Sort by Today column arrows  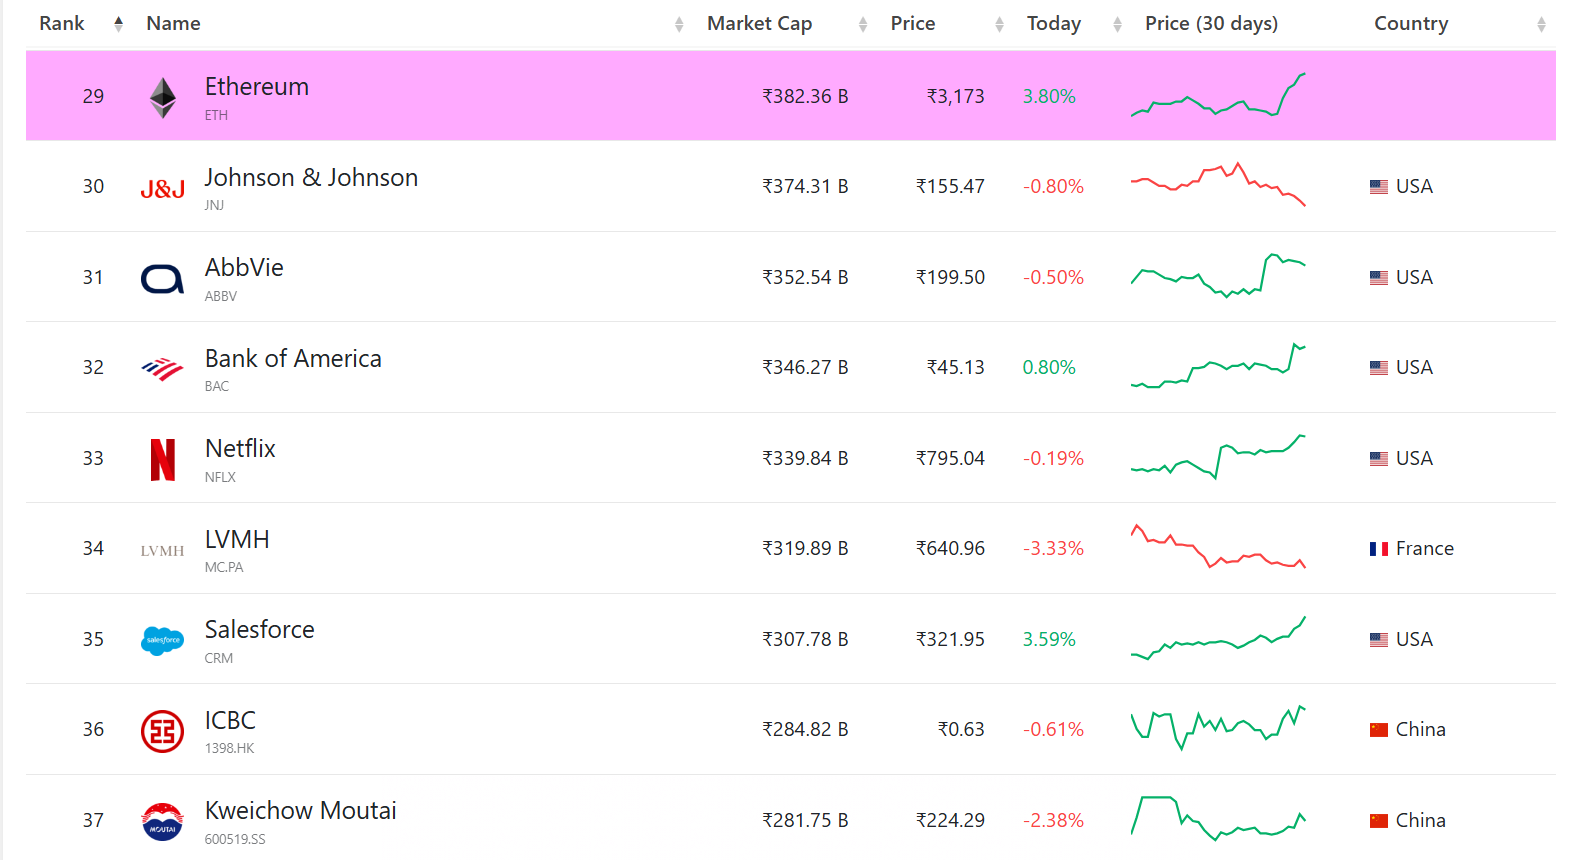pyautogui.click(x=1117, y=24)
